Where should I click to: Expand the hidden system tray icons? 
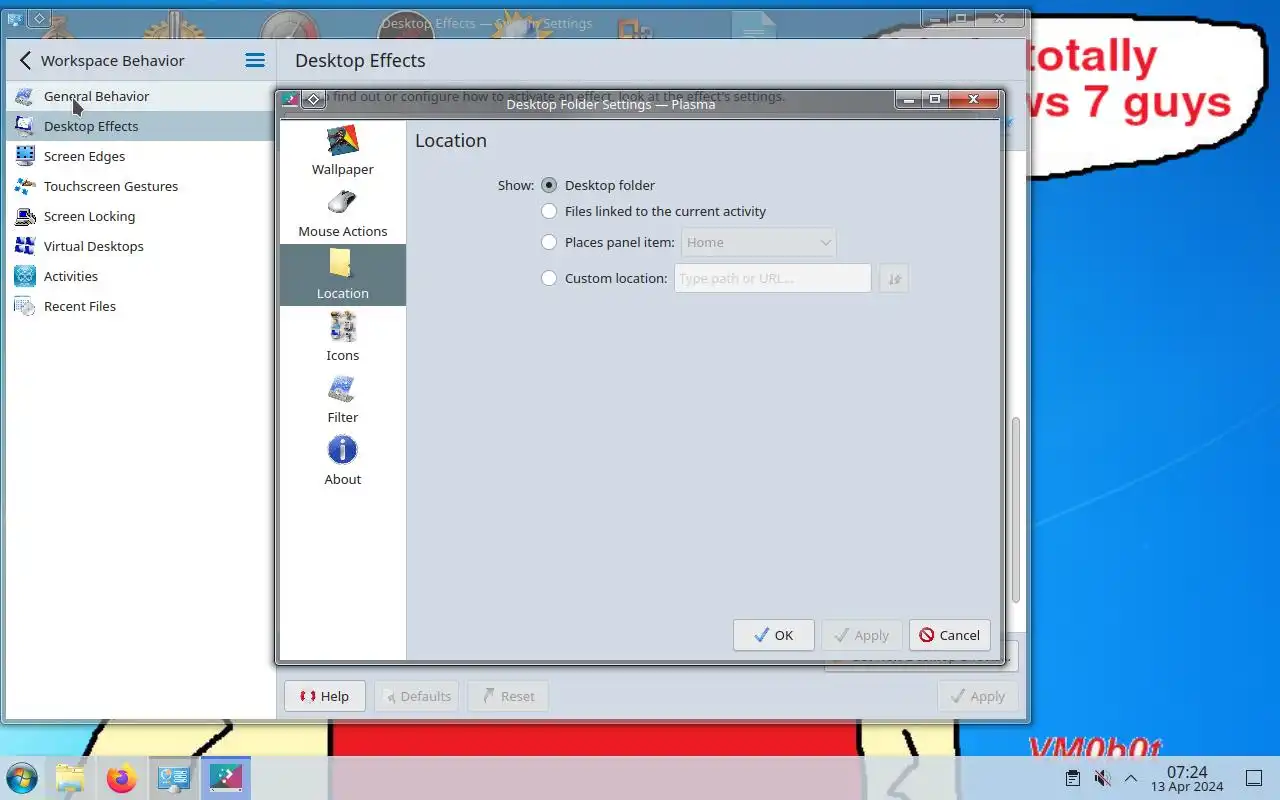pos(1131,778)
